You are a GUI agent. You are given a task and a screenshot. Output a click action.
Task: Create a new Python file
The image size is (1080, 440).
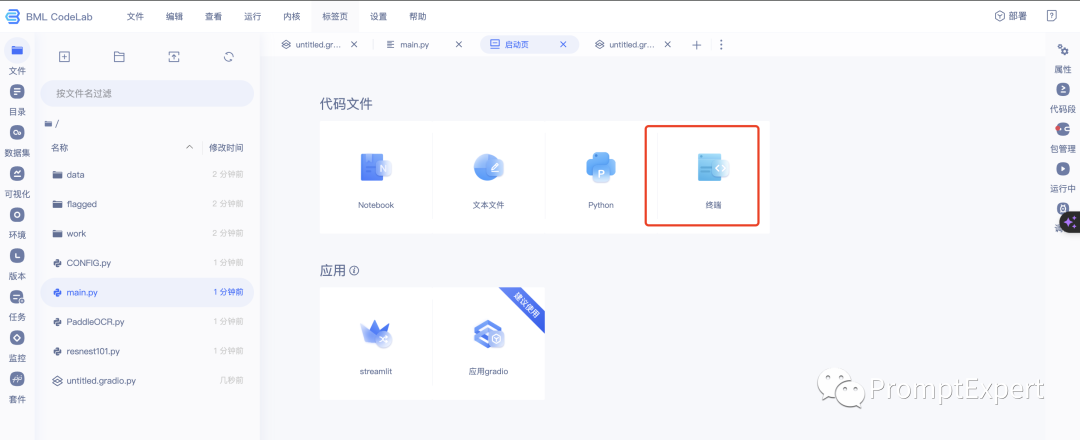coord(601,177)
